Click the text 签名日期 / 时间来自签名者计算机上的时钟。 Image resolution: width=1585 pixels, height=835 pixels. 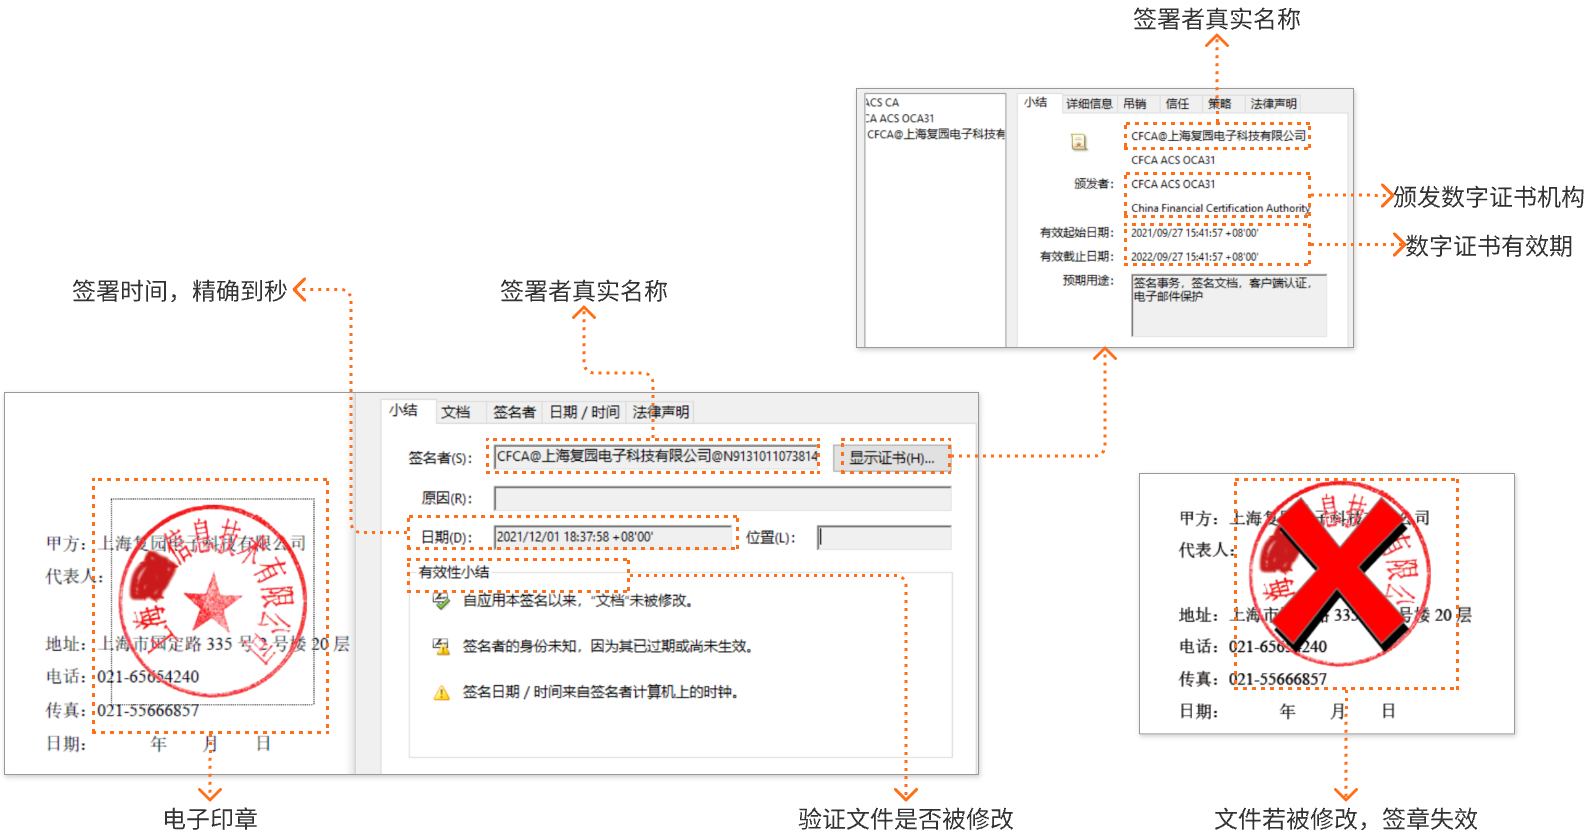coord(600,692)
